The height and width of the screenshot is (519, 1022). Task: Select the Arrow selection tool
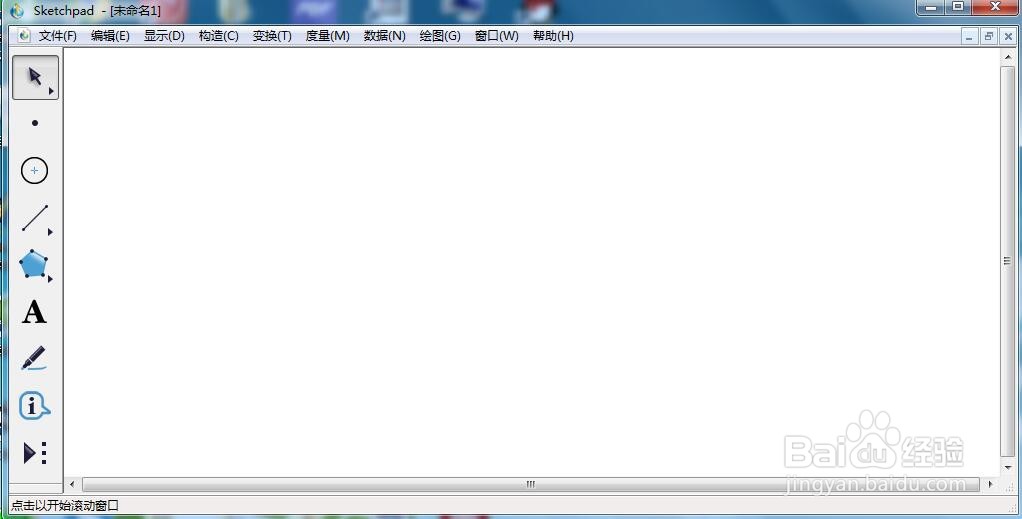pos(35,77)
